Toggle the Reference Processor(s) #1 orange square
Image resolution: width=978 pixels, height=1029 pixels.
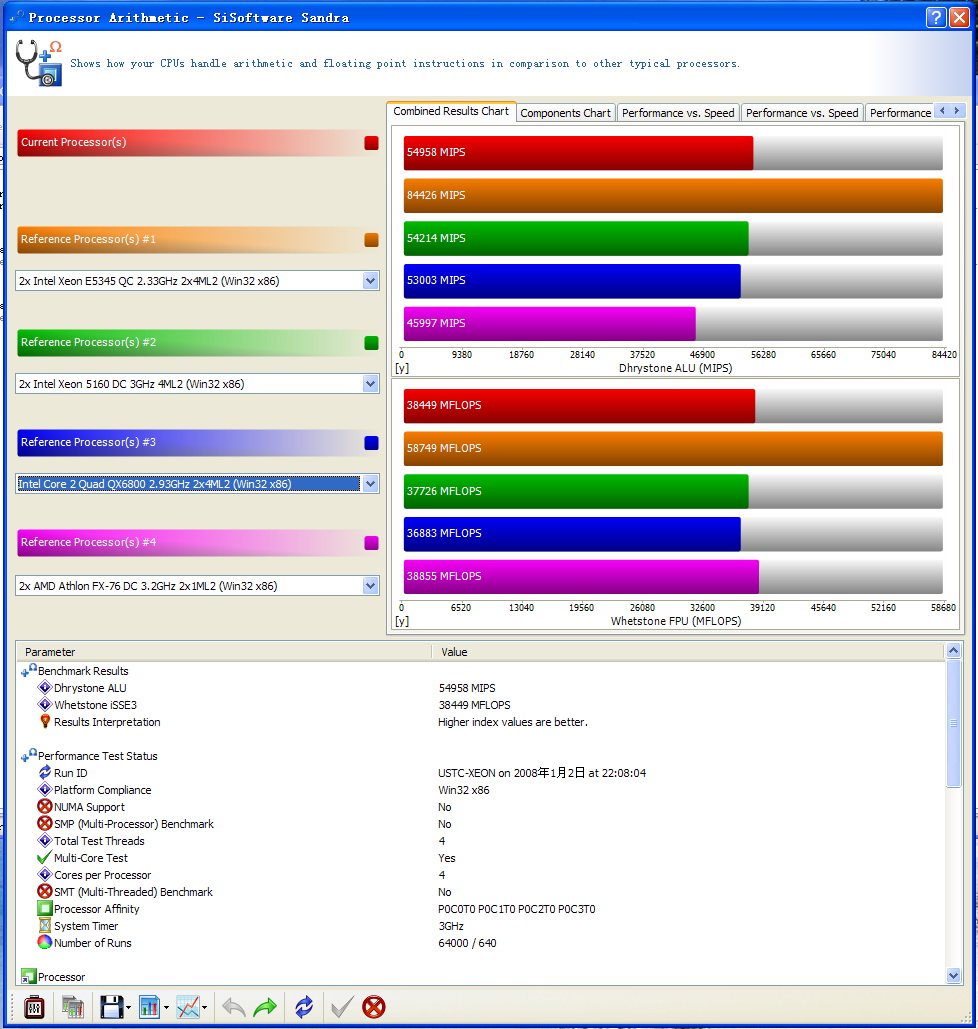point(372,240)
